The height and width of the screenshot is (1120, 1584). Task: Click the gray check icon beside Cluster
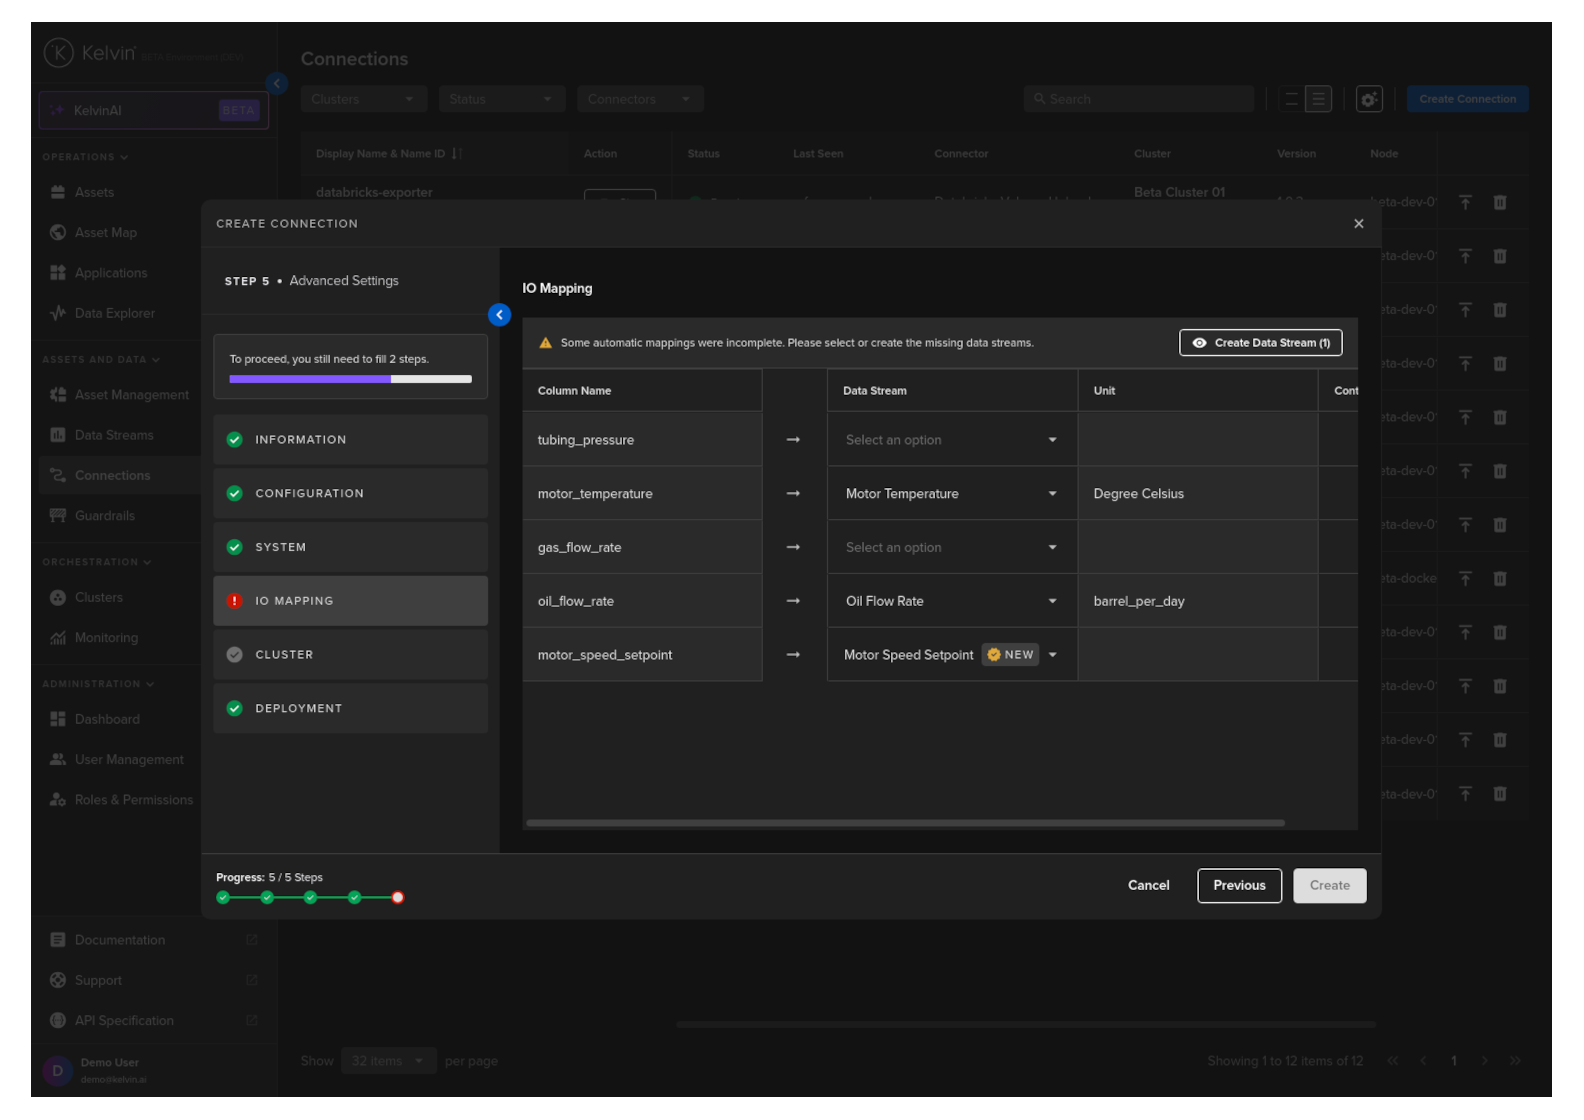[x=234, y=655]
